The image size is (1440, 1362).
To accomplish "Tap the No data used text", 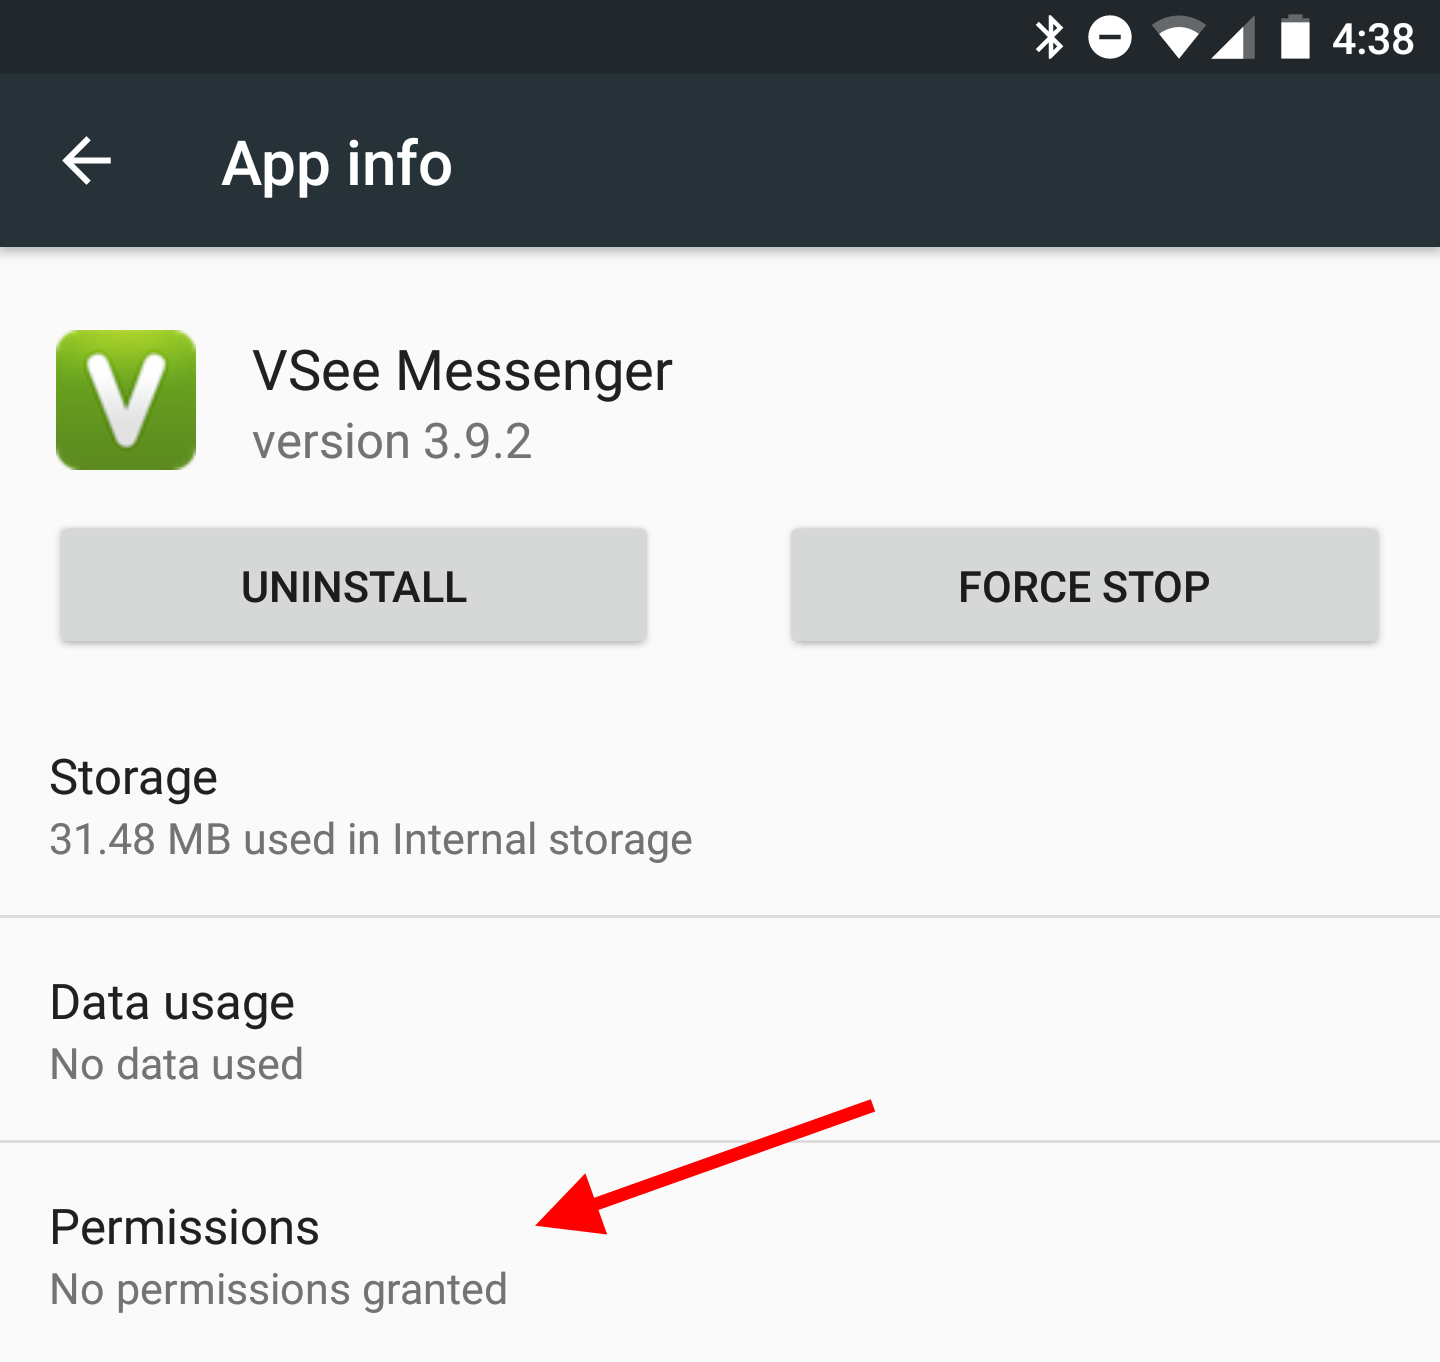I will coord(177,1065).
